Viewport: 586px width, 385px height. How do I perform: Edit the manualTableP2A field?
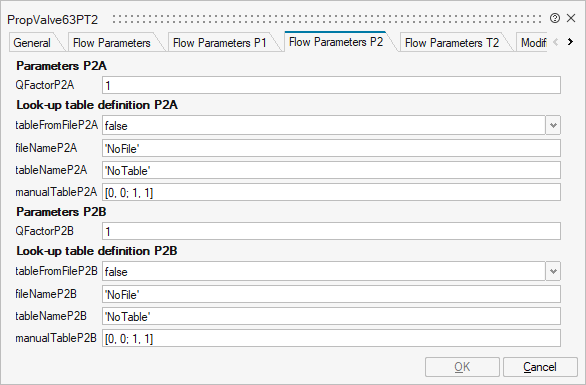(331, 192)
